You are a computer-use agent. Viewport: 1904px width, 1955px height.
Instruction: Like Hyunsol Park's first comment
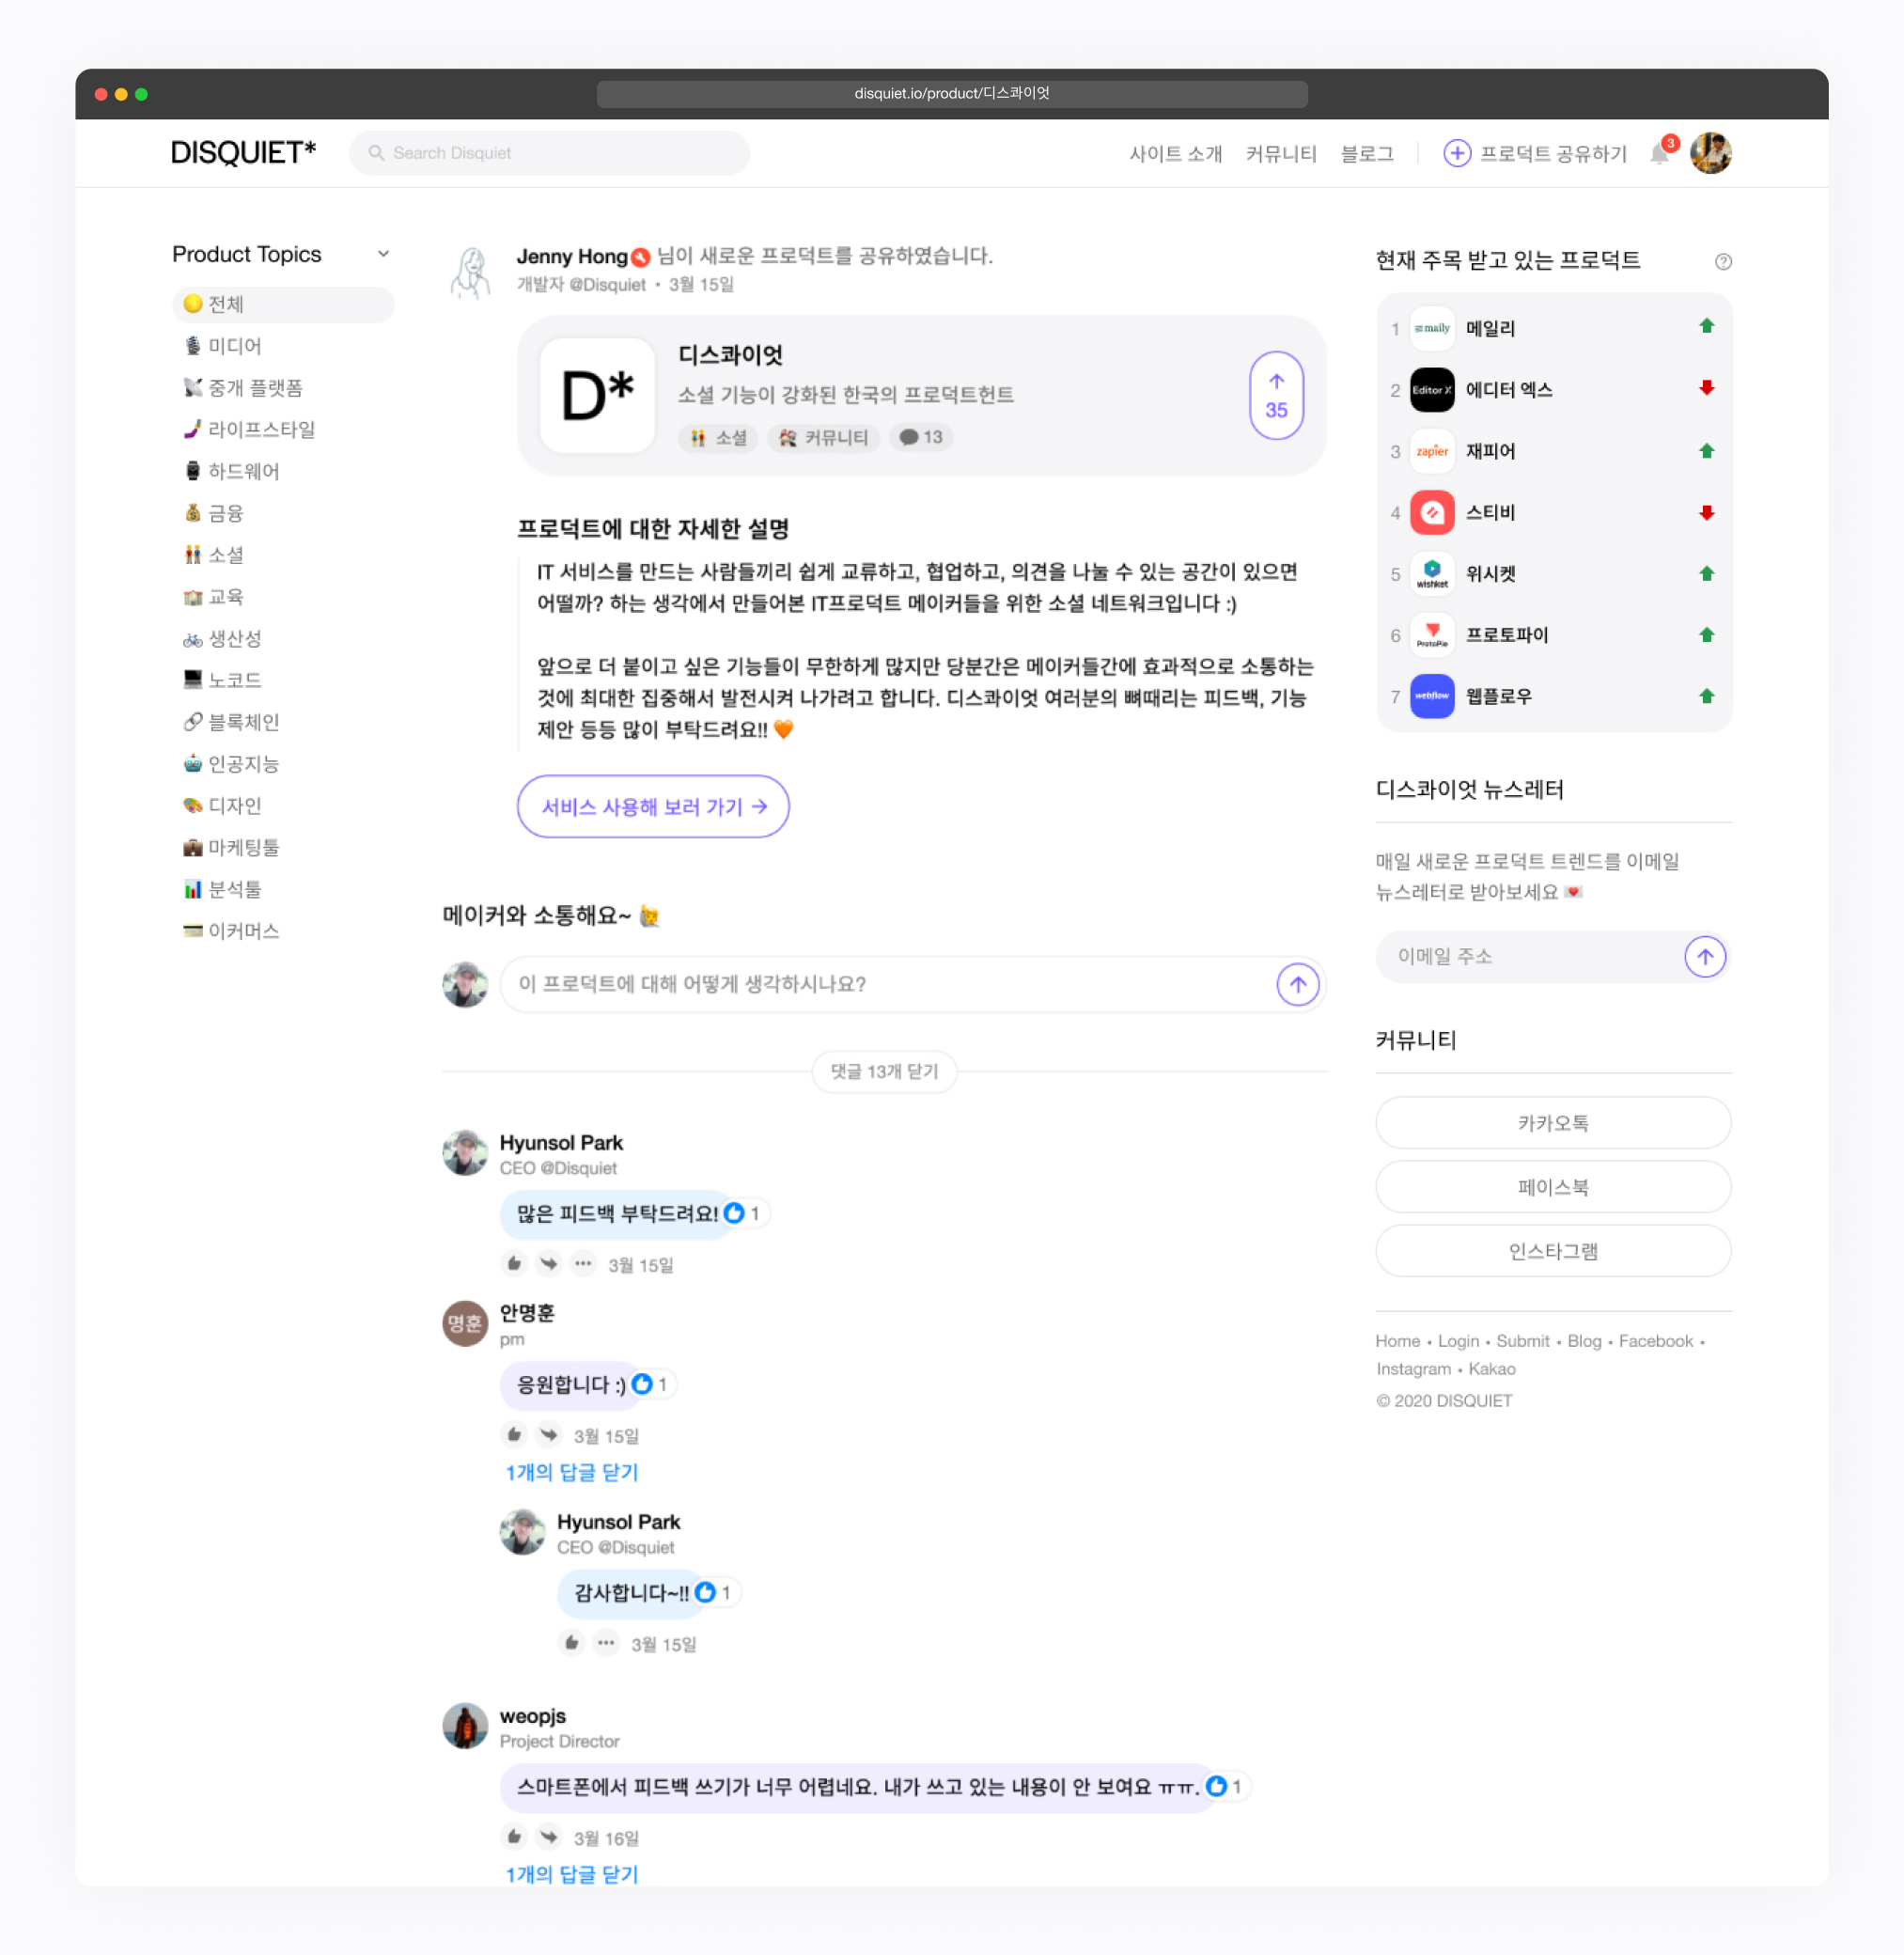coord(514,1264)
